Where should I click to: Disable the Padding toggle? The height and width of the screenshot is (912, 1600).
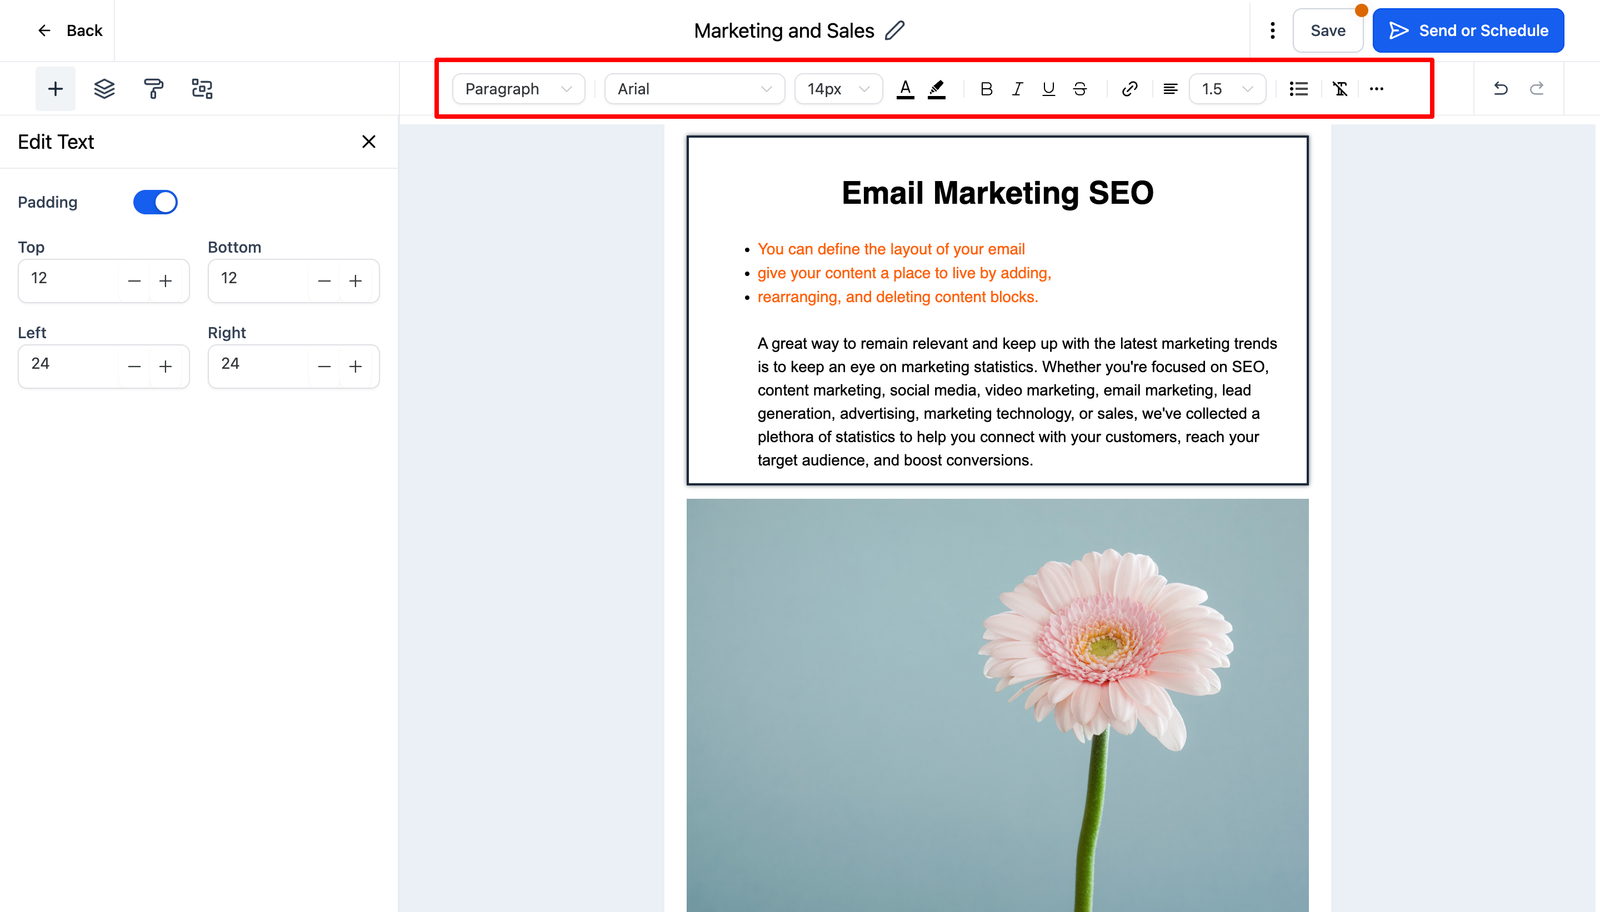point(155,202)
